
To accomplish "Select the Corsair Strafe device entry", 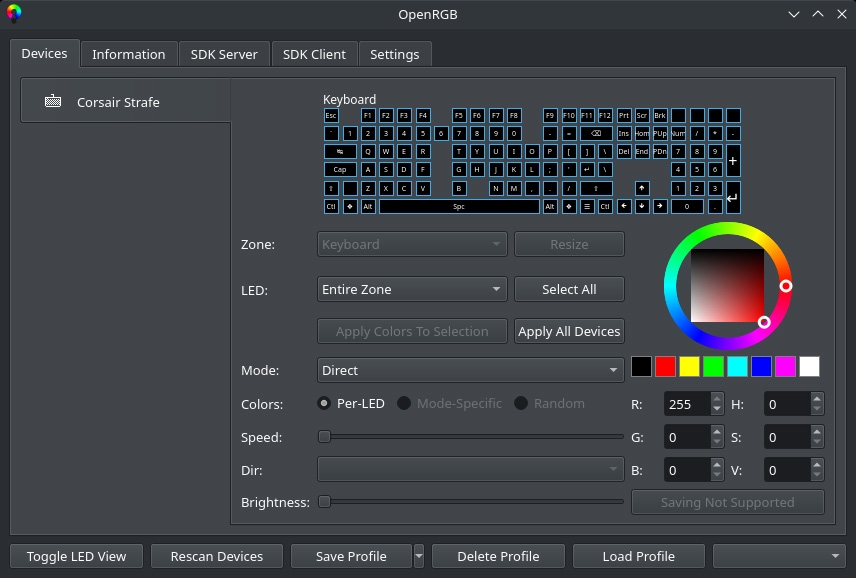I will (118, 102).
